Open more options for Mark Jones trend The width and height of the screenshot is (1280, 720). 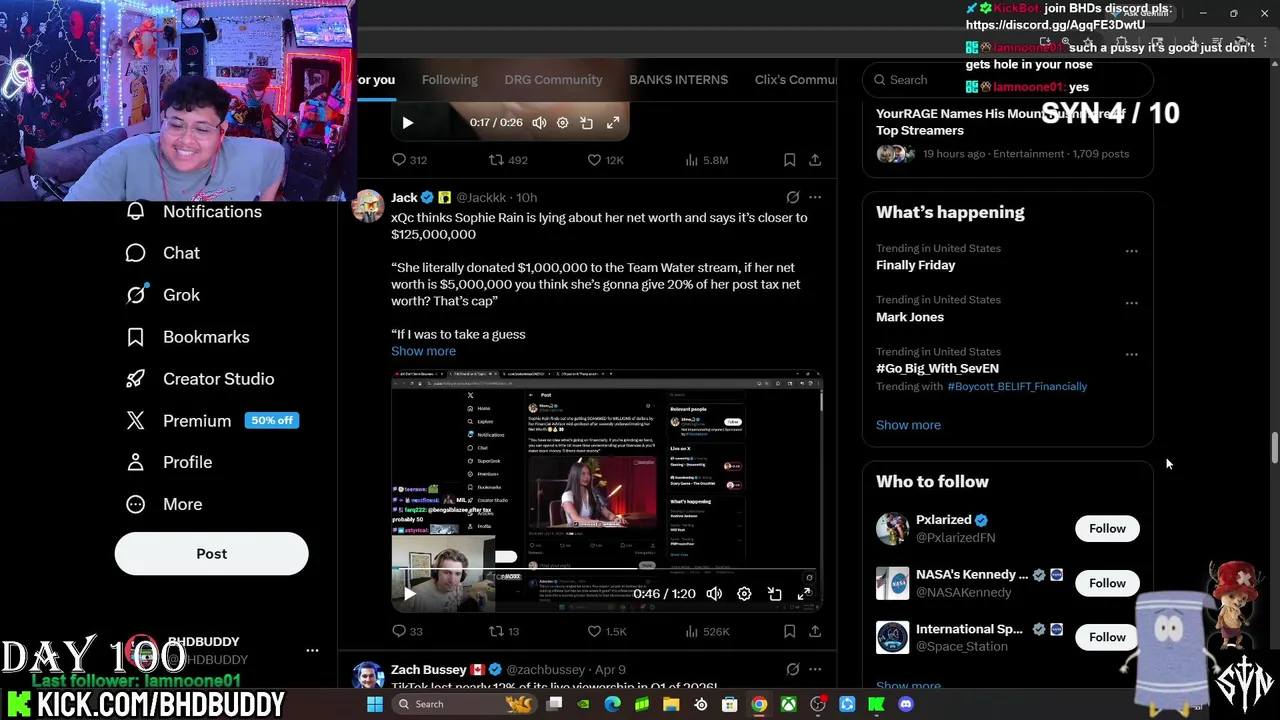[1131, 303]
